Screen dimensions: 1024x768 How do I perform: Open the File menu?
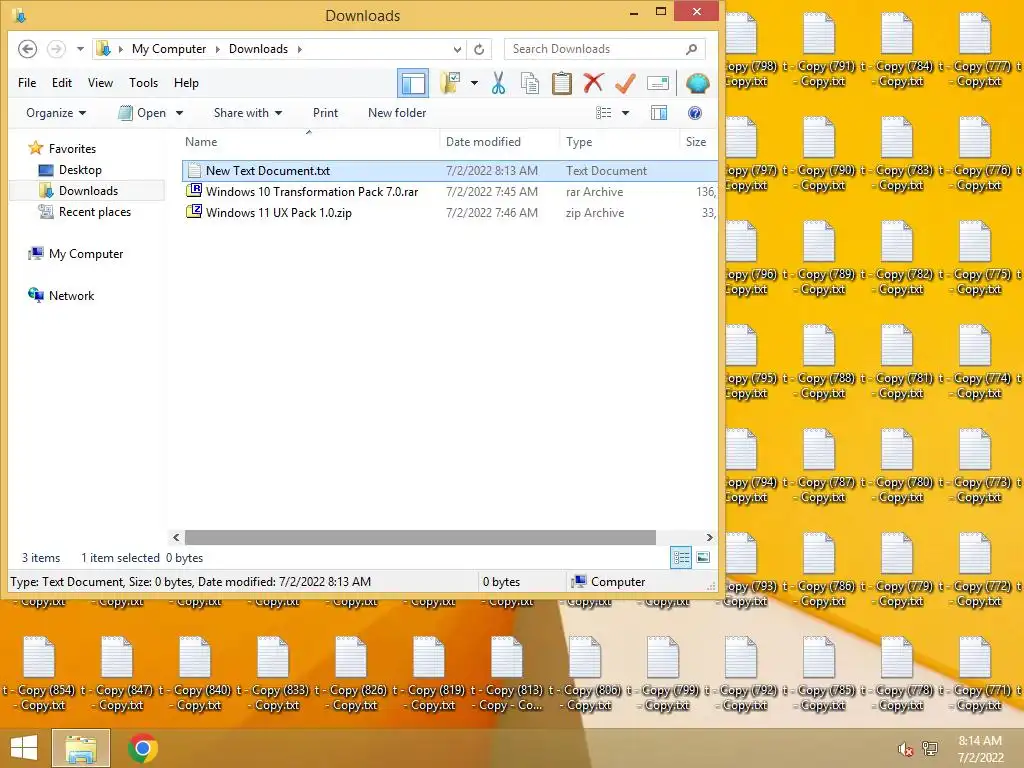click(27, 83)
